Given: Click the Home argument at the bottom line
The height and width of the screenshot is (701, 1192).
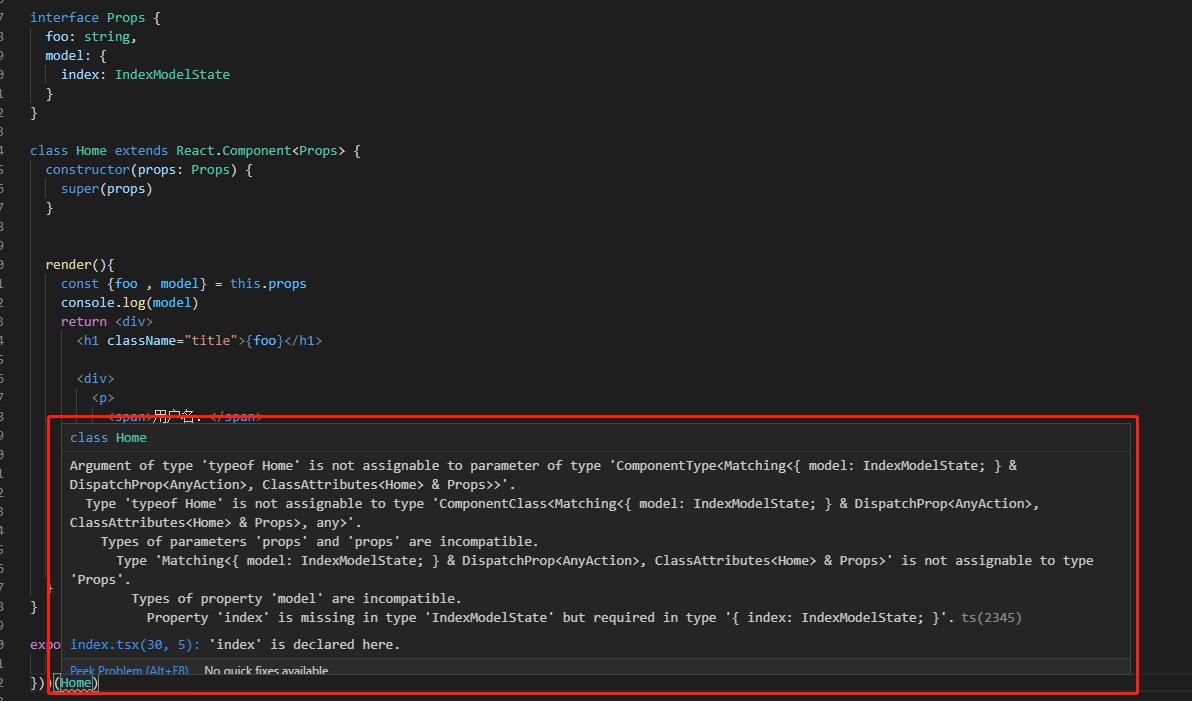Looking at the screenshot, I should click(76, 682).
